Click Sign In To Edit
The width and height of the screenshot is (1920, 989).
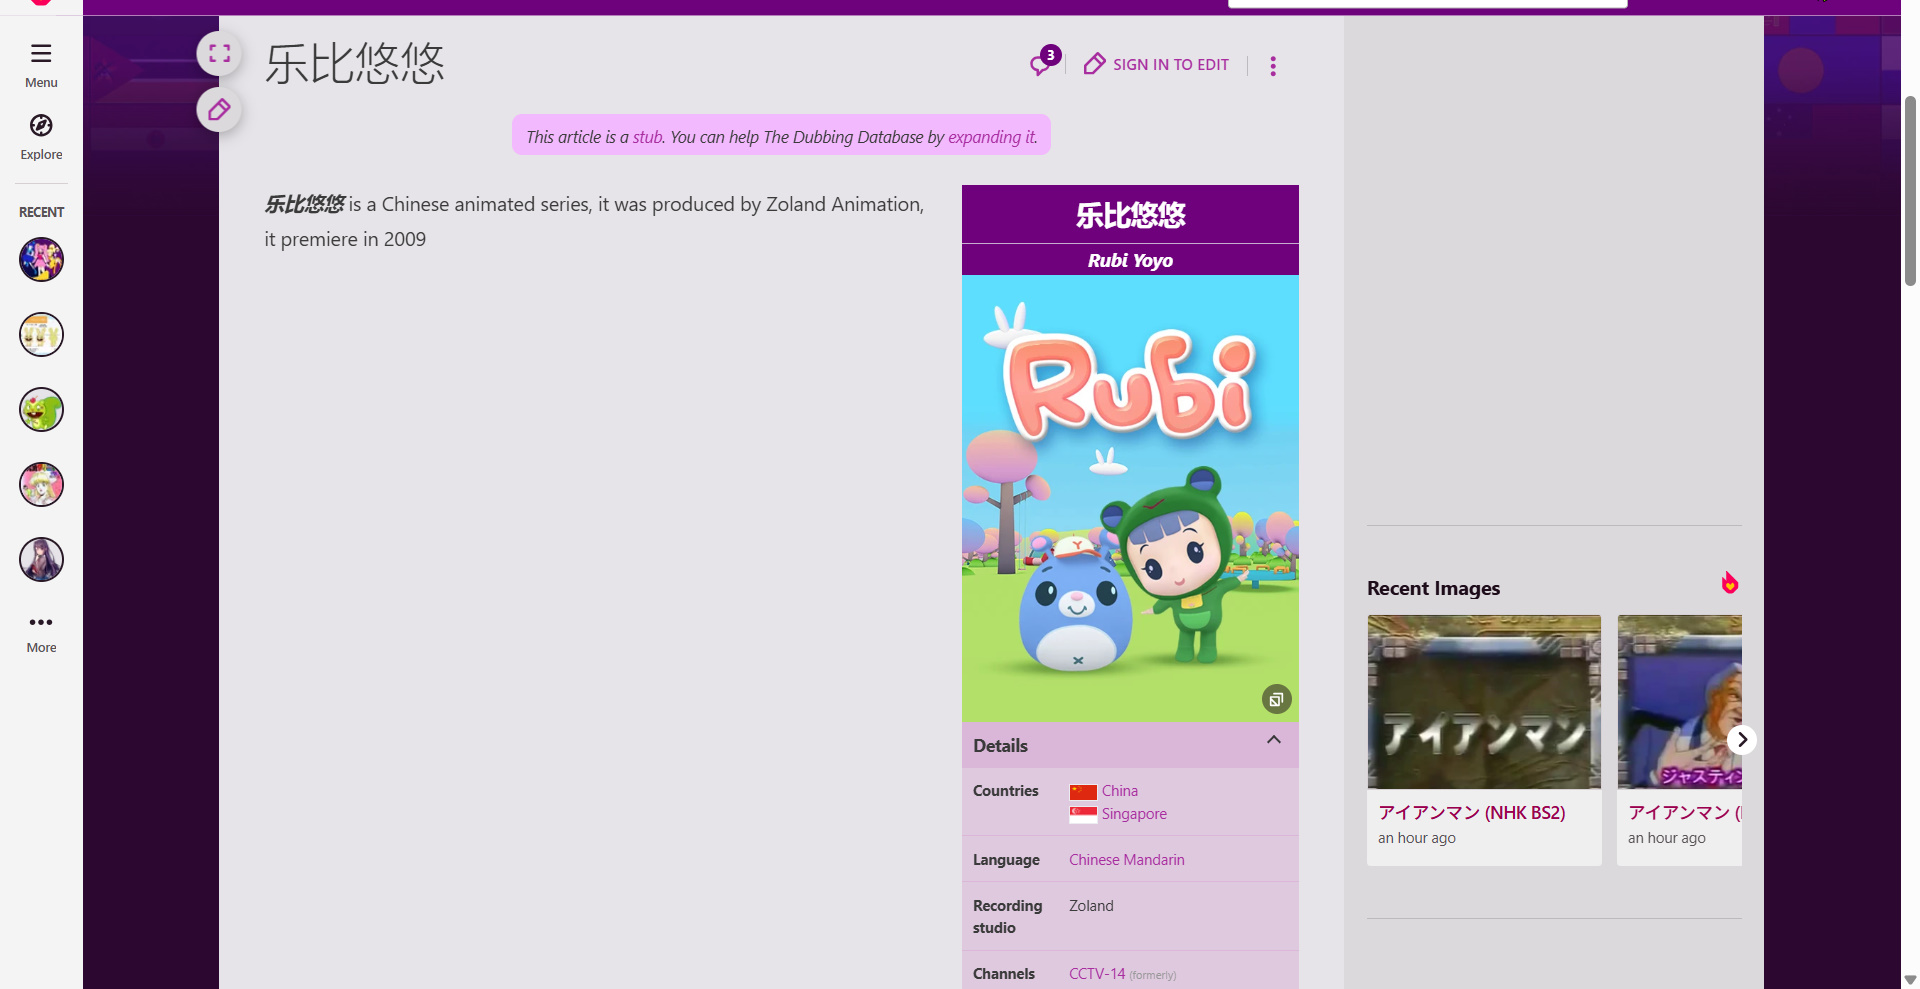pos(1157,65)
